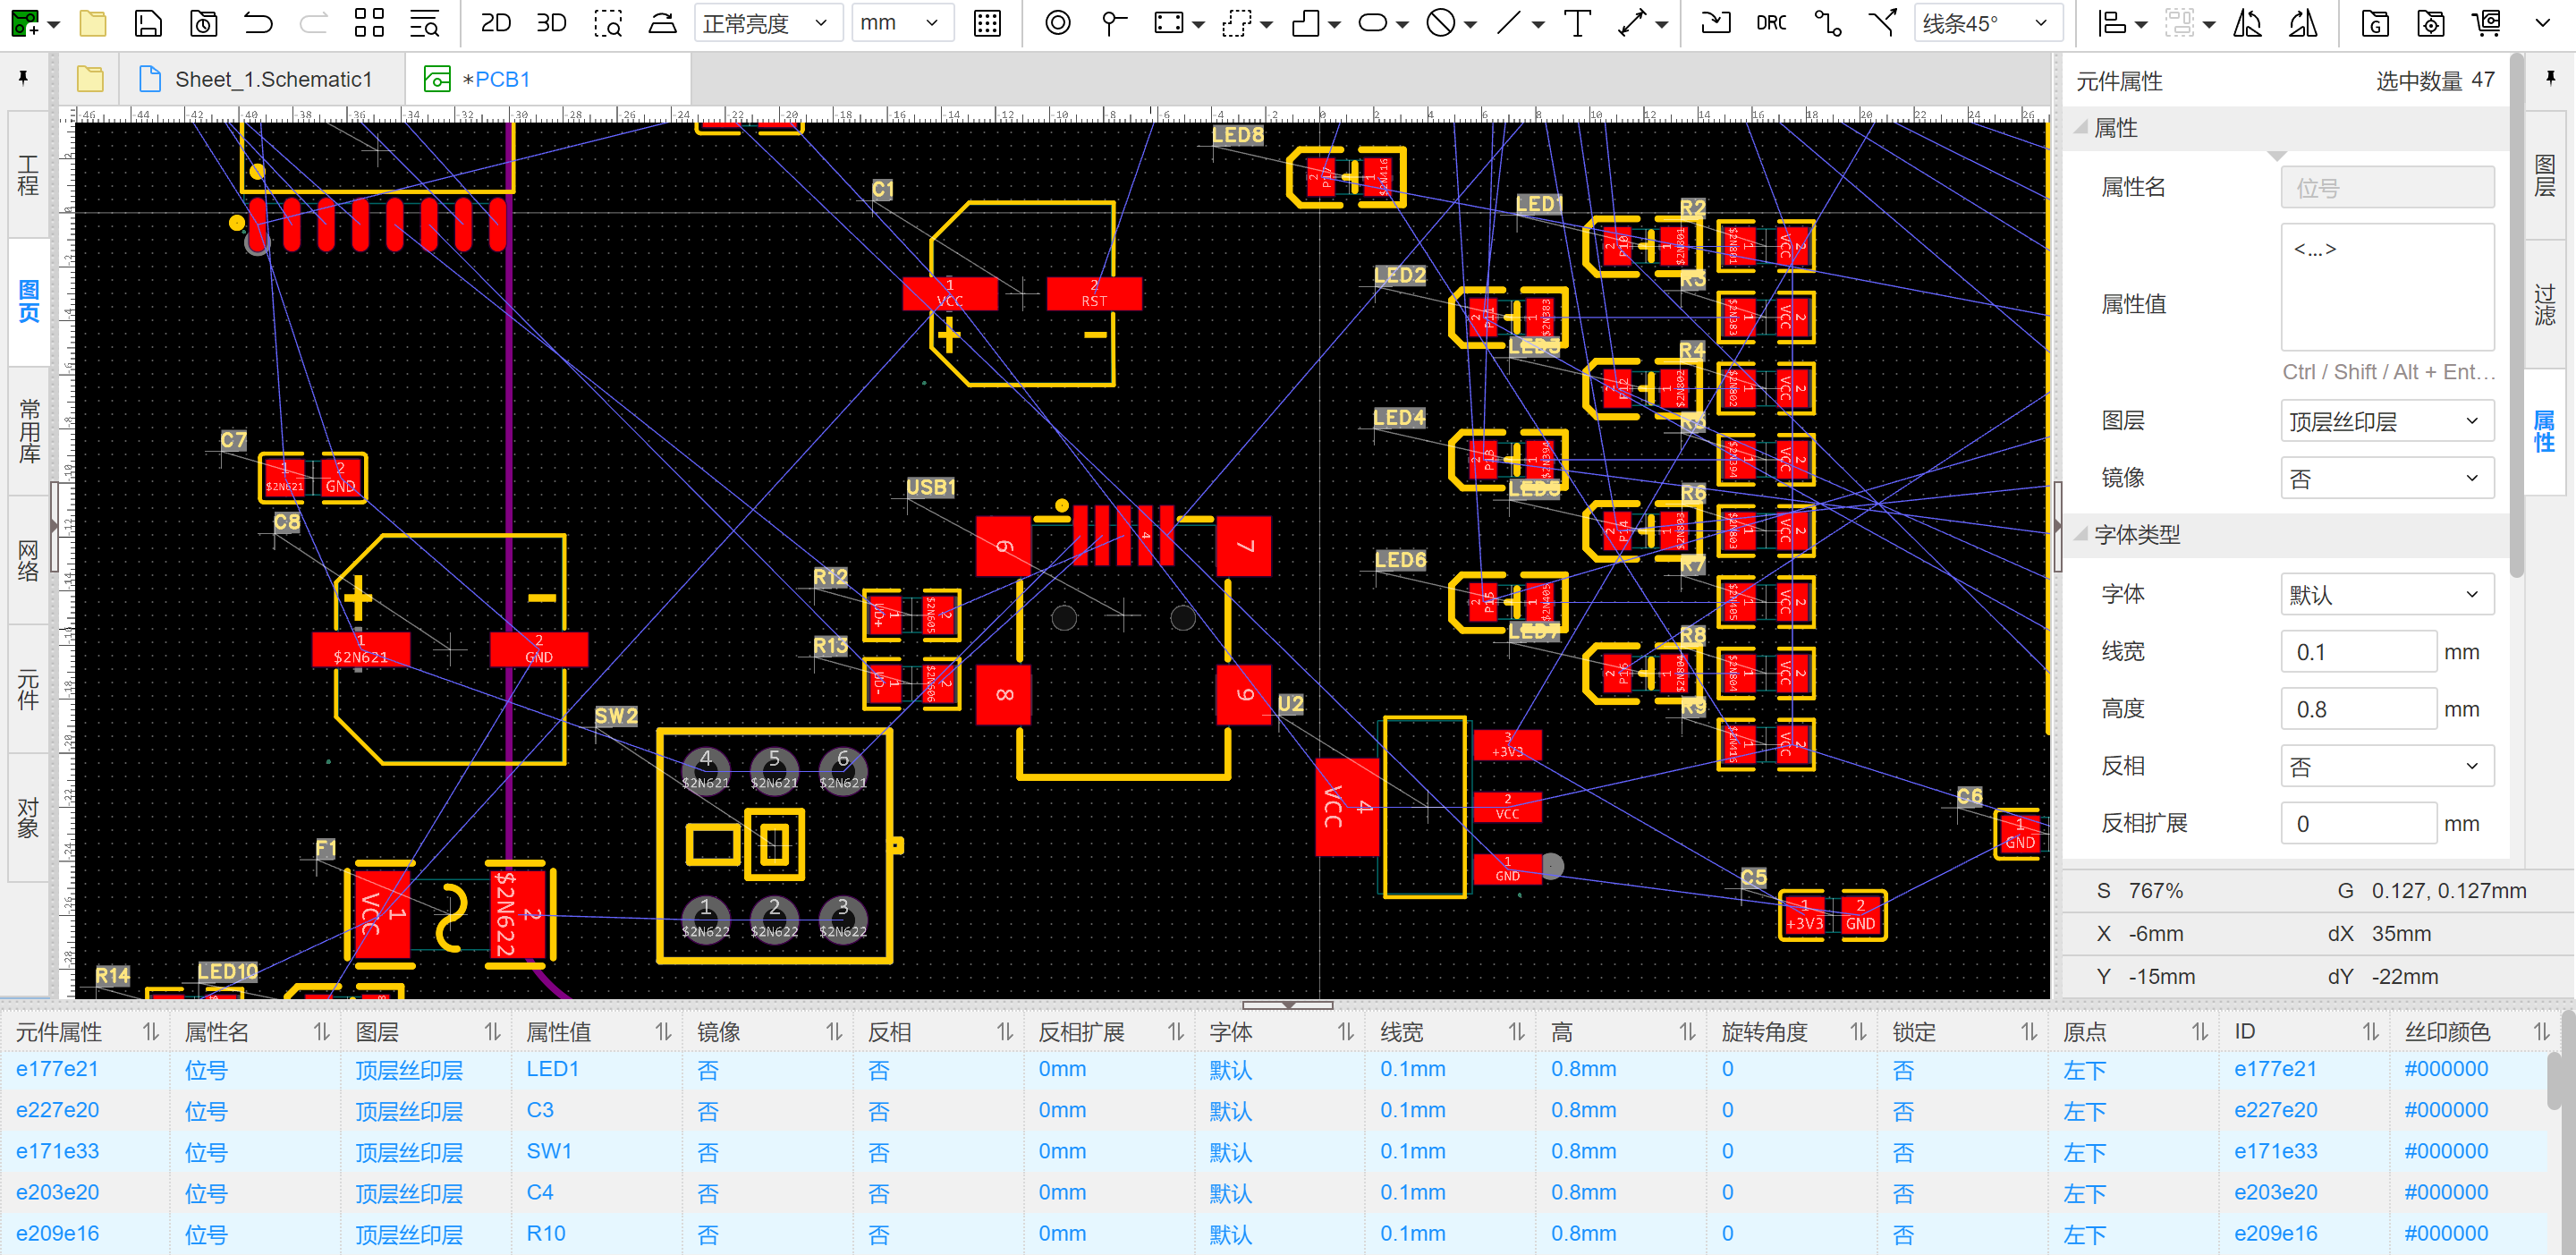Pin the right sidebar panel
Image resolution: width=2576 pixels, height=1255 pixels.
pyautogui.click(x=2551, y=78)
